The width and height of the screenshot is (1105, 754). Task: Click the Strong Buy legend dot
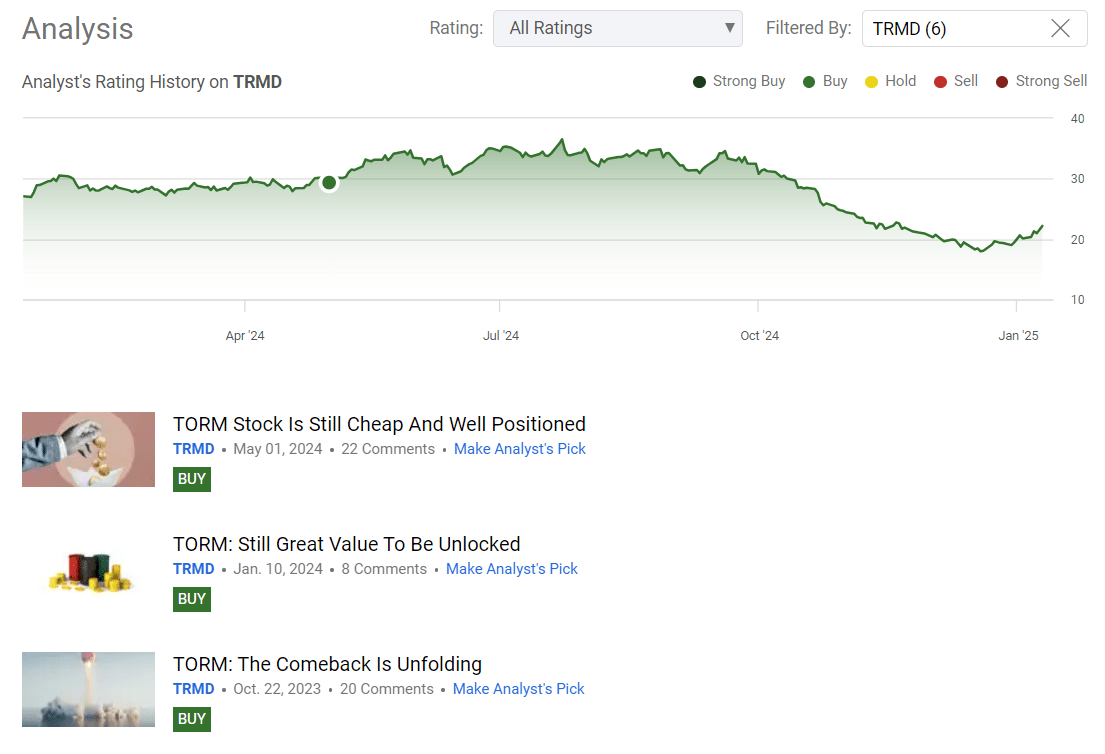coord(700,82)
